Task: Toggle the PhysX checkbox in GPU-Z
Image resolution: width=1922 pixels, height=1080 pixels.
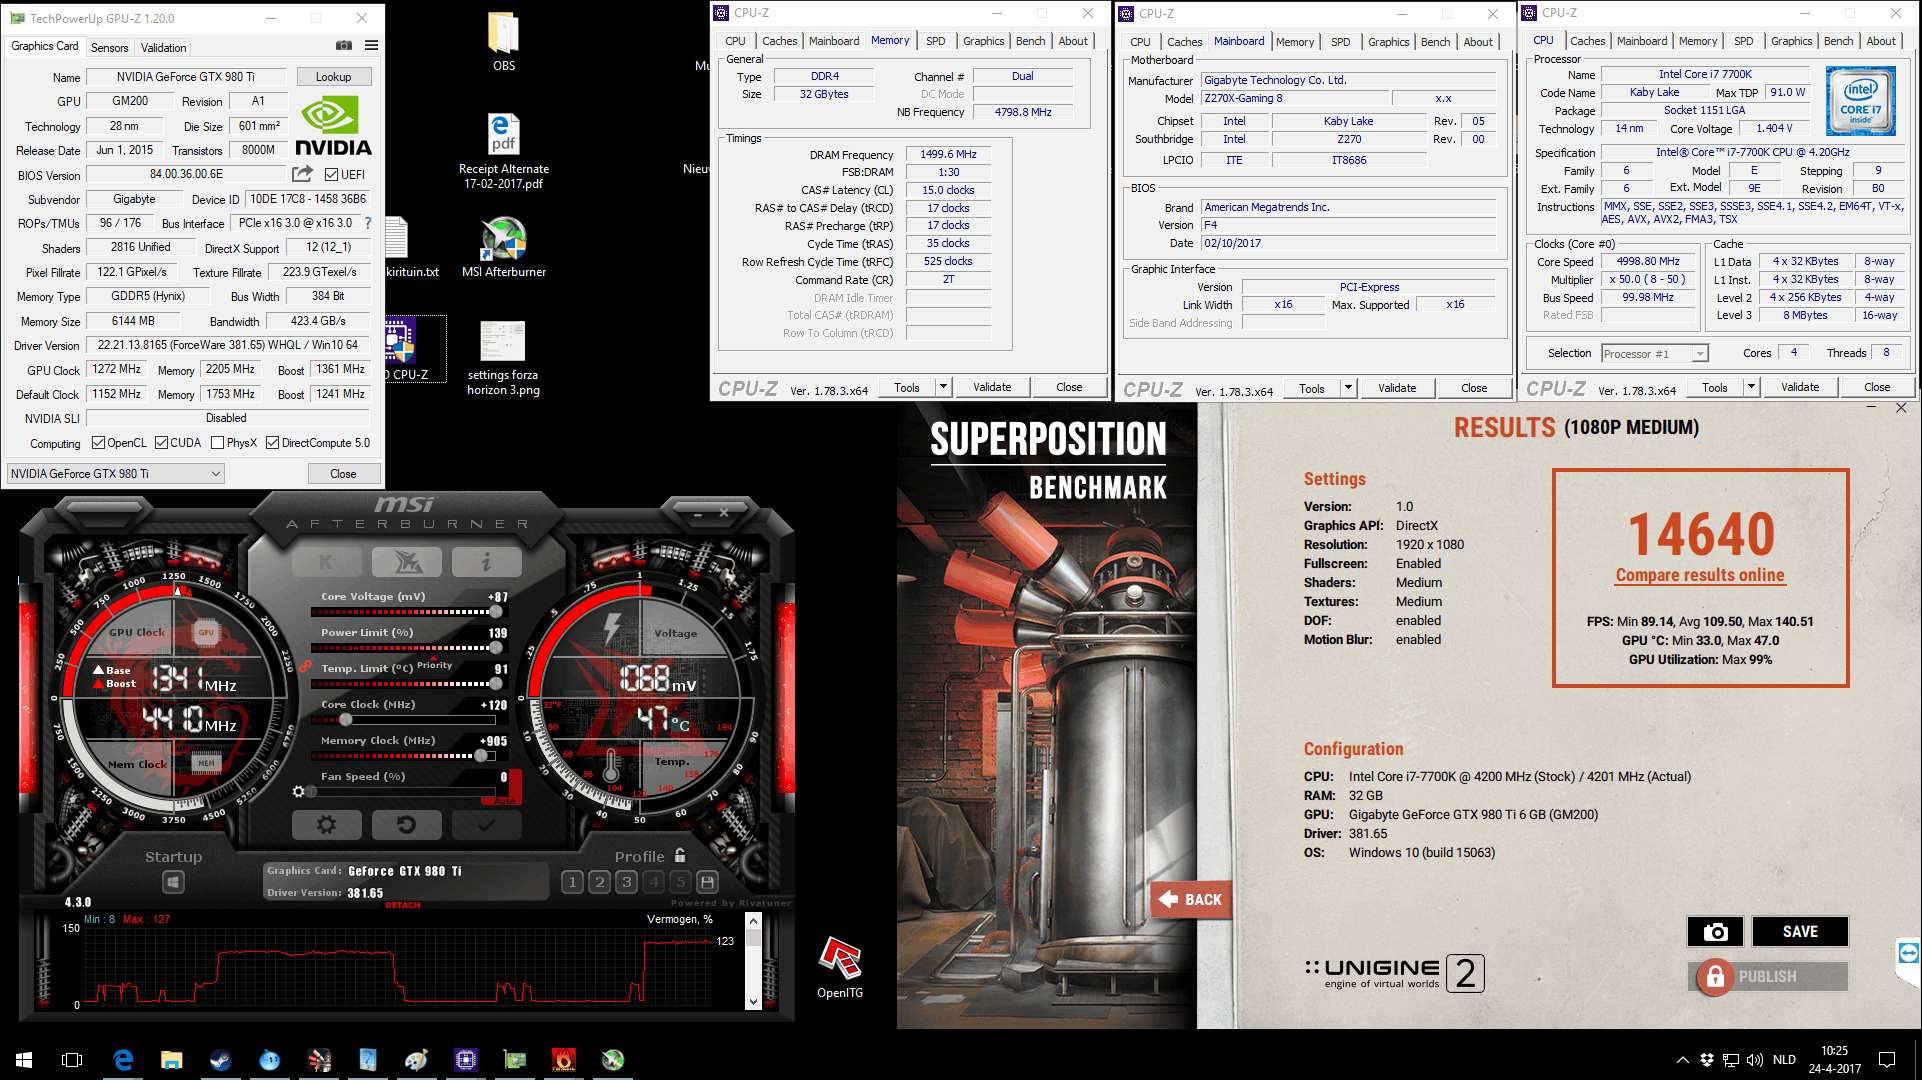Action: [x=217, y=443]
